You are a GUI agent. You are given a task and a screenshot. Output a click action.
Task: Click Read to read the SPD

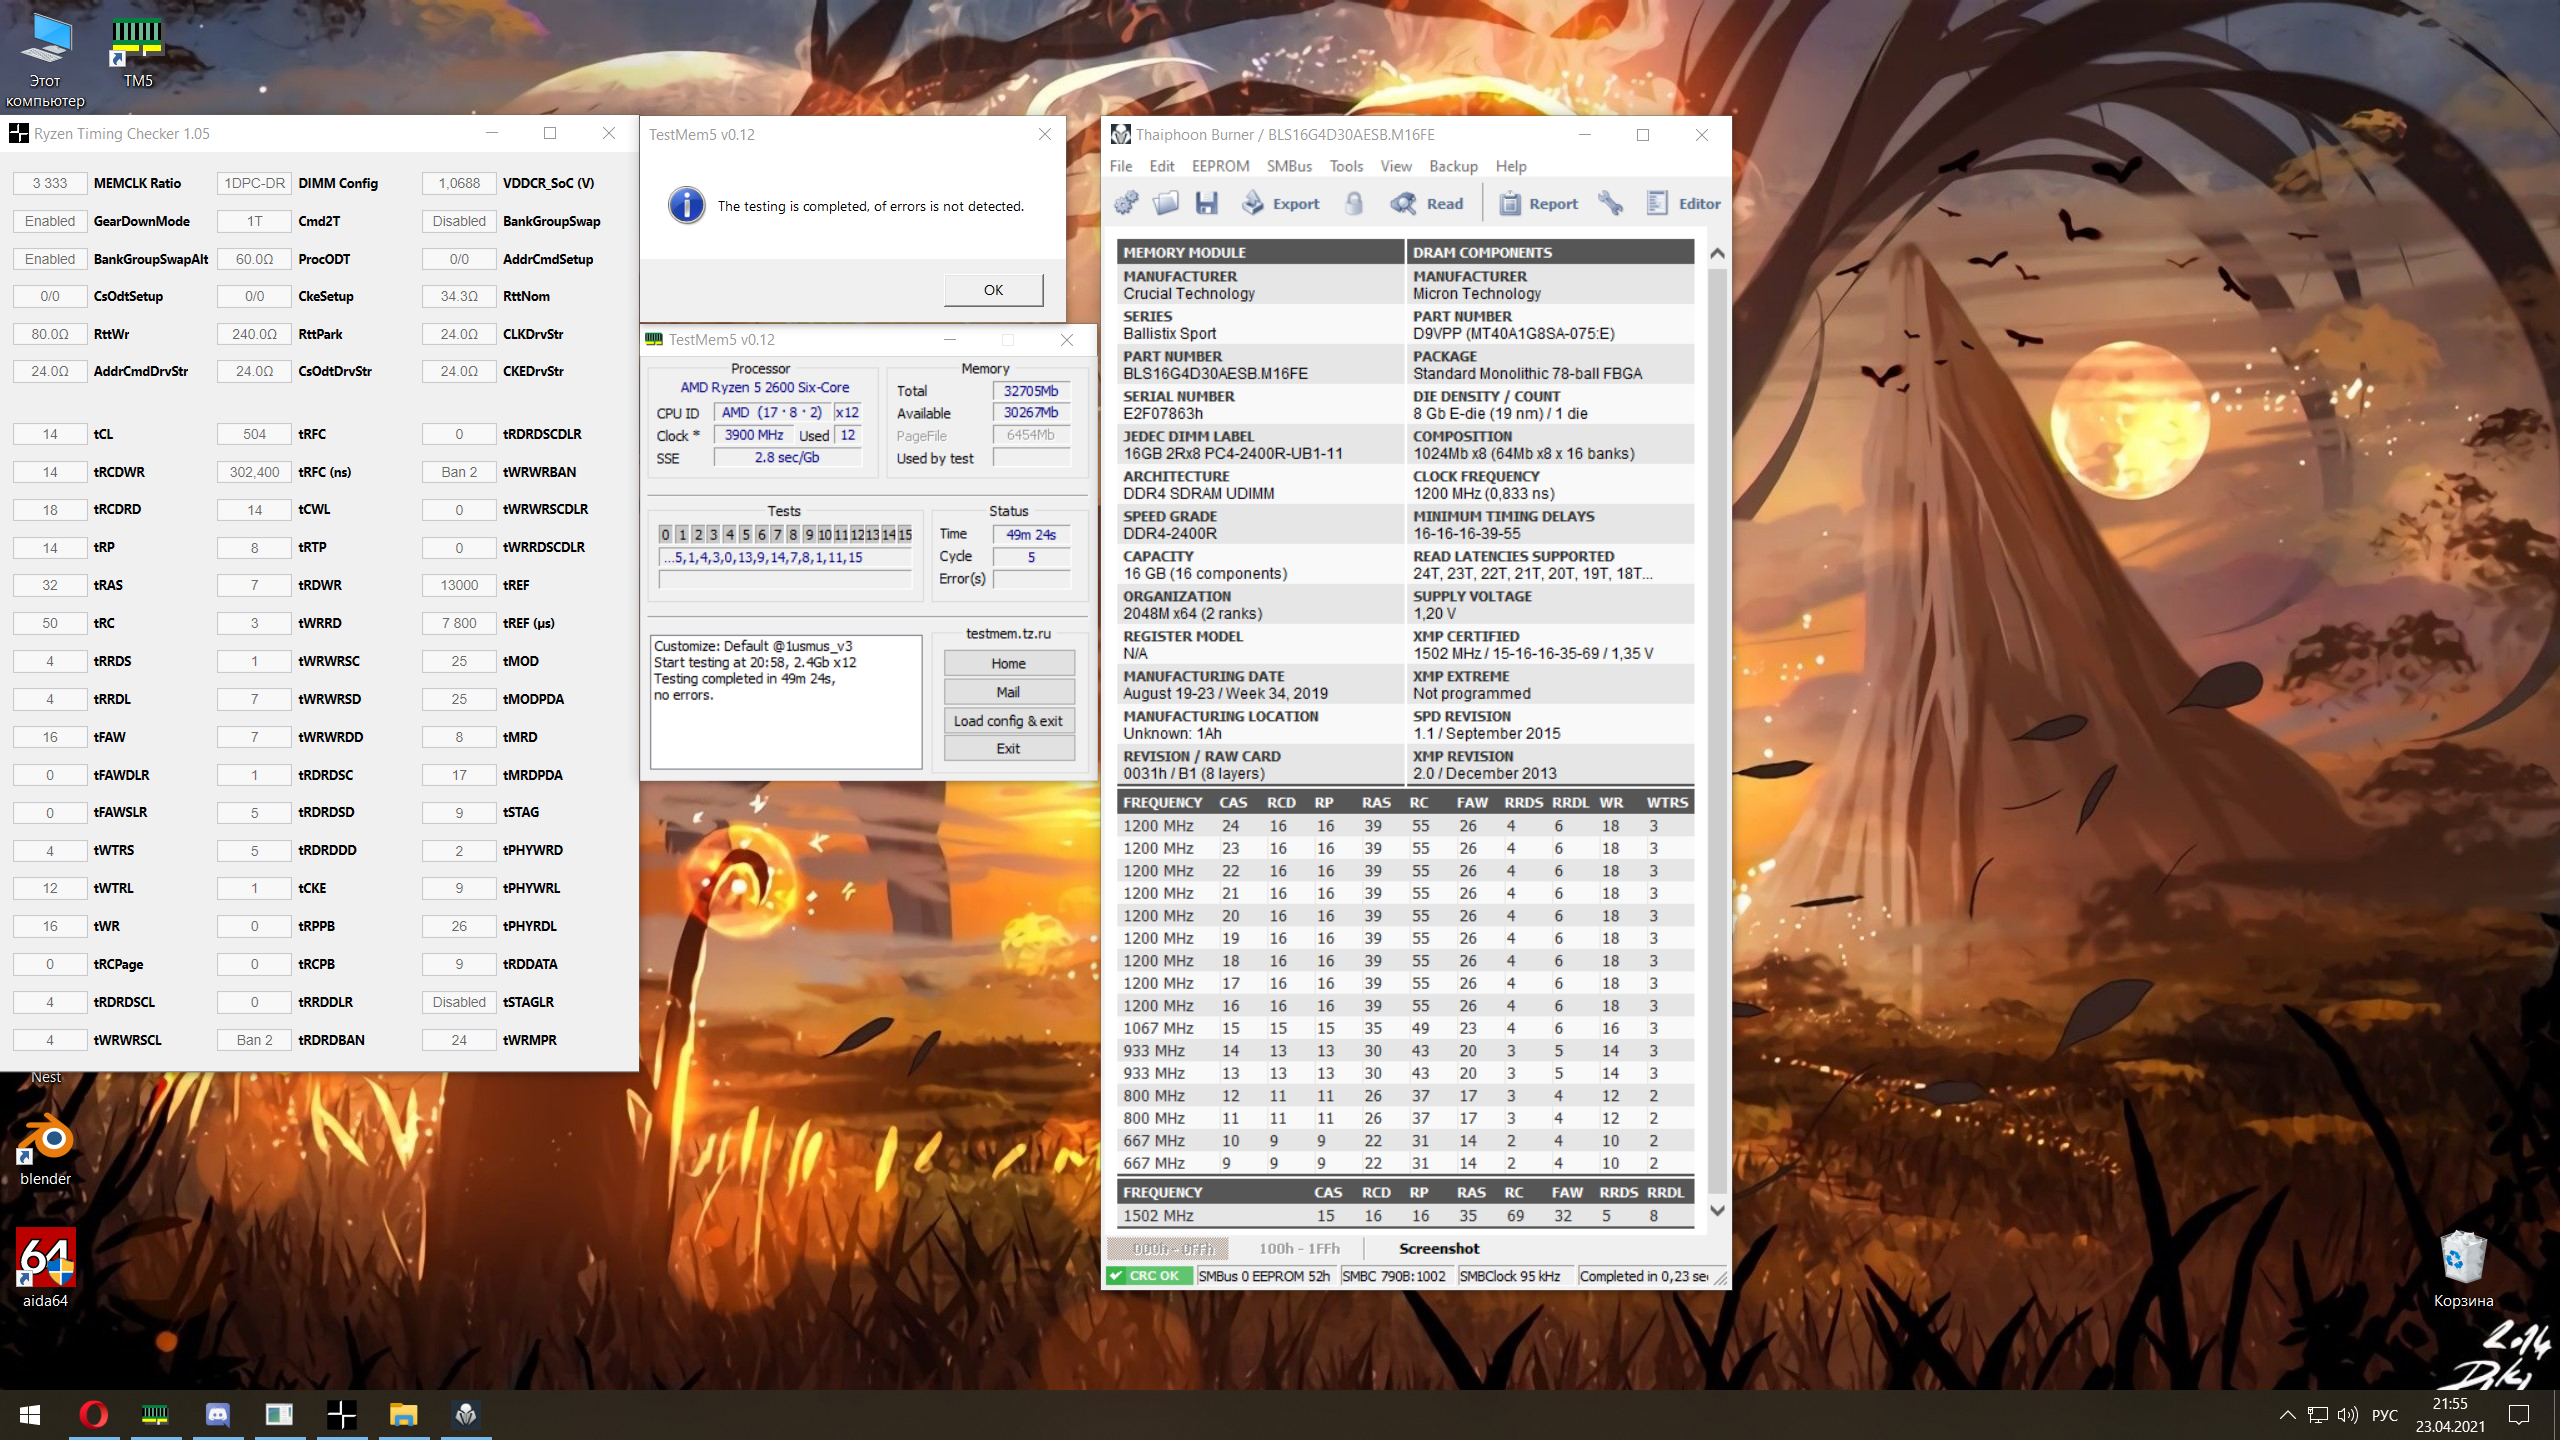pos(1427,203)
